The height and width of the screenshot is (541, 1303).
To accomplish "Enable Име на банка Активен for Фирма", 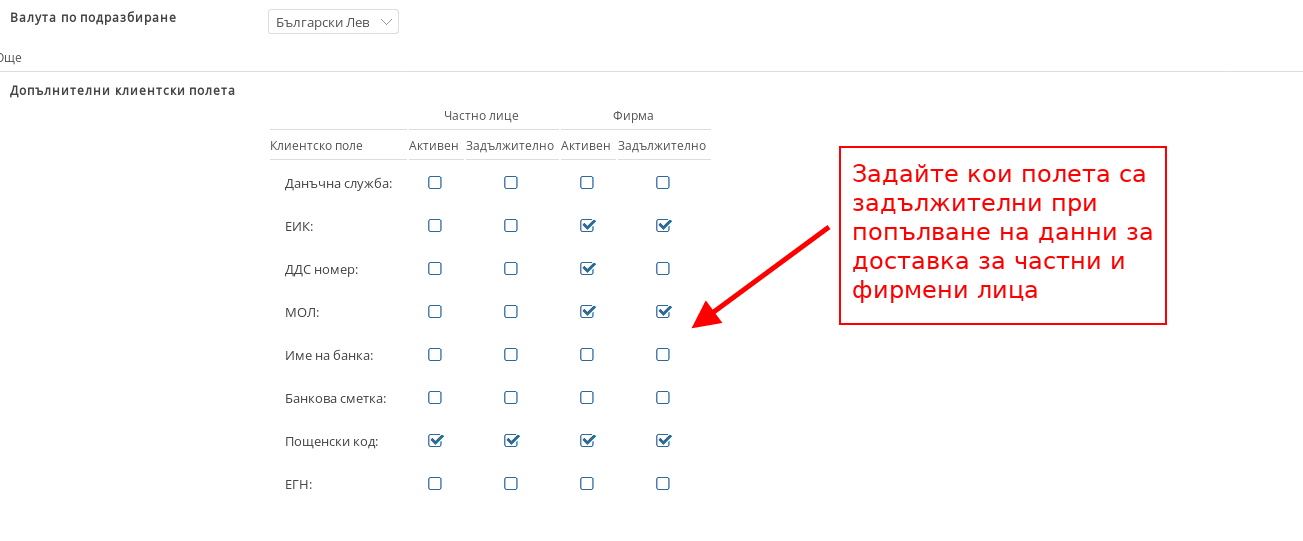I will coord(587,355).
